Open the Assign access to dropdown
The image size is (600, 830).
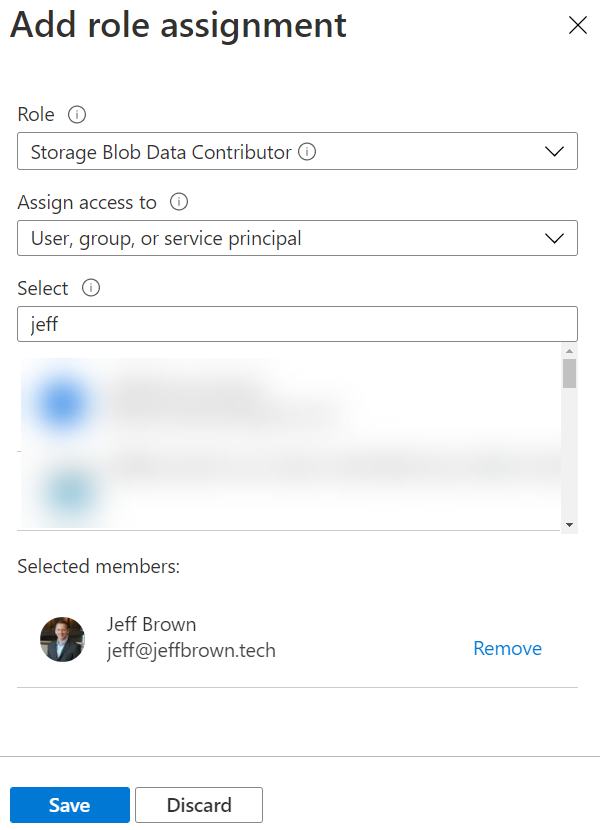coord(557,238)
